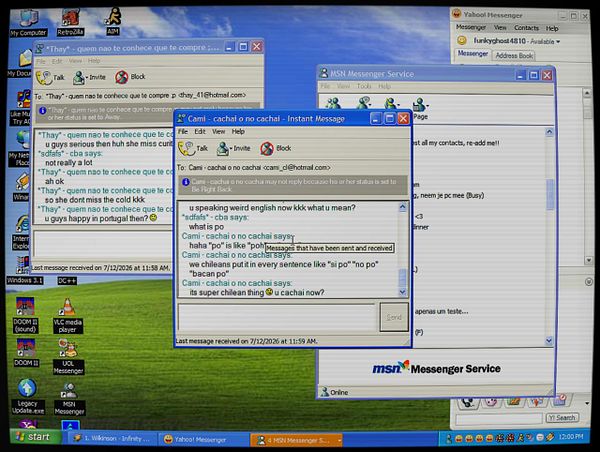Open Tools menu in MSN Messenger Service

(364, 86)
